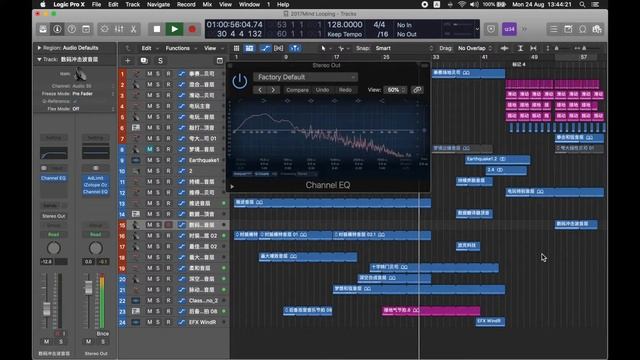This screenshot has height=360, width=640.
Task: Click the Channel EQ link chain icon
Action: point(417,90)
